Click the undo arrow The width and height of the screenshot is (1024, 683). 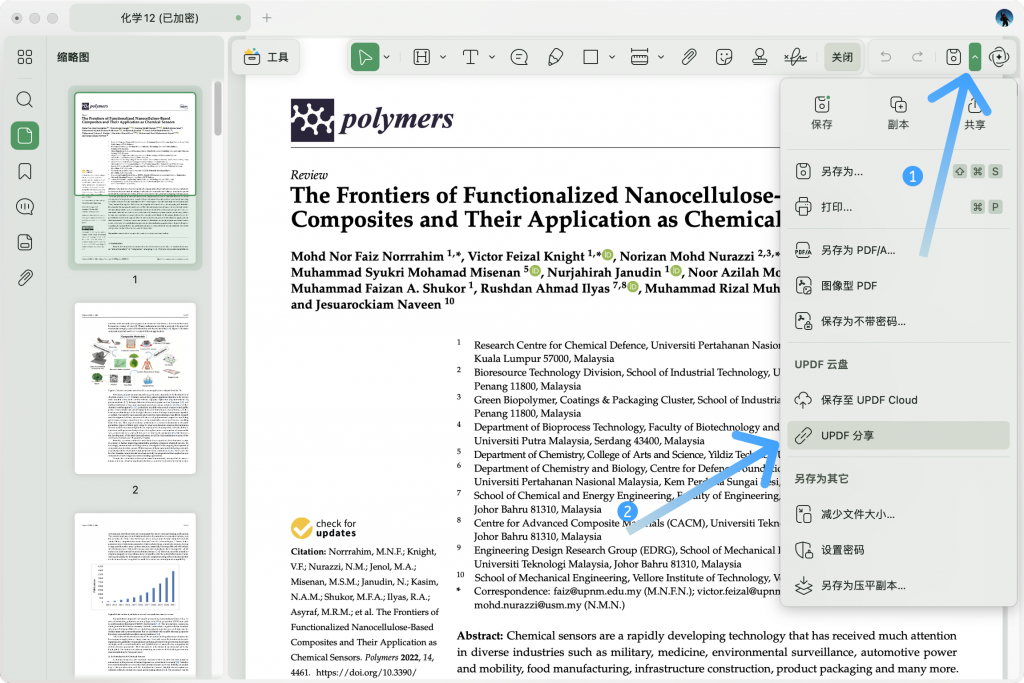886,57
